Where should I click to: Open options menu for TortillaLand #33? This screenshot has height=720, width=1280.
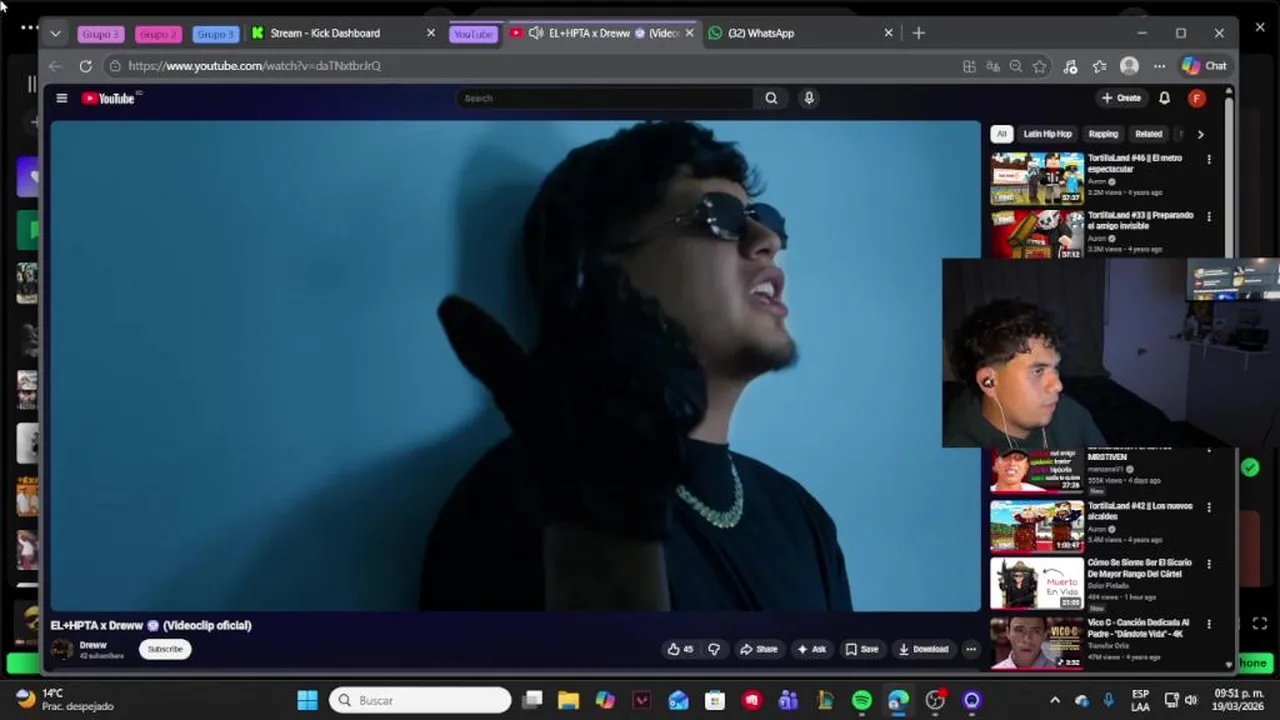(1209, 216)
